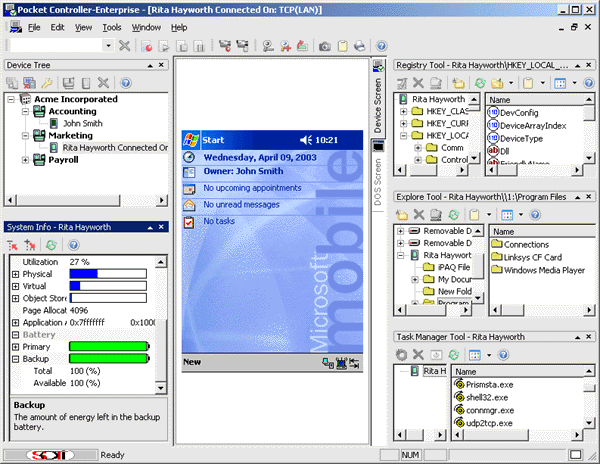Collapse the Acme Incorporated tree node
This screenshot has width=600, height=464.
11,99
